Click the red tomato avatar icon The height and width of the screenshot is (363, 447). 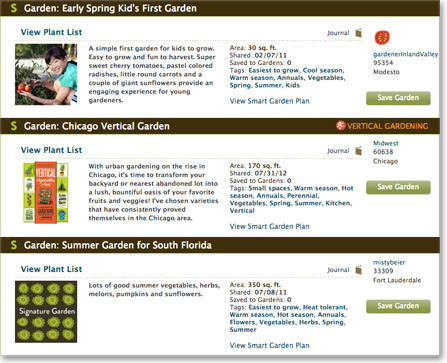382,38
